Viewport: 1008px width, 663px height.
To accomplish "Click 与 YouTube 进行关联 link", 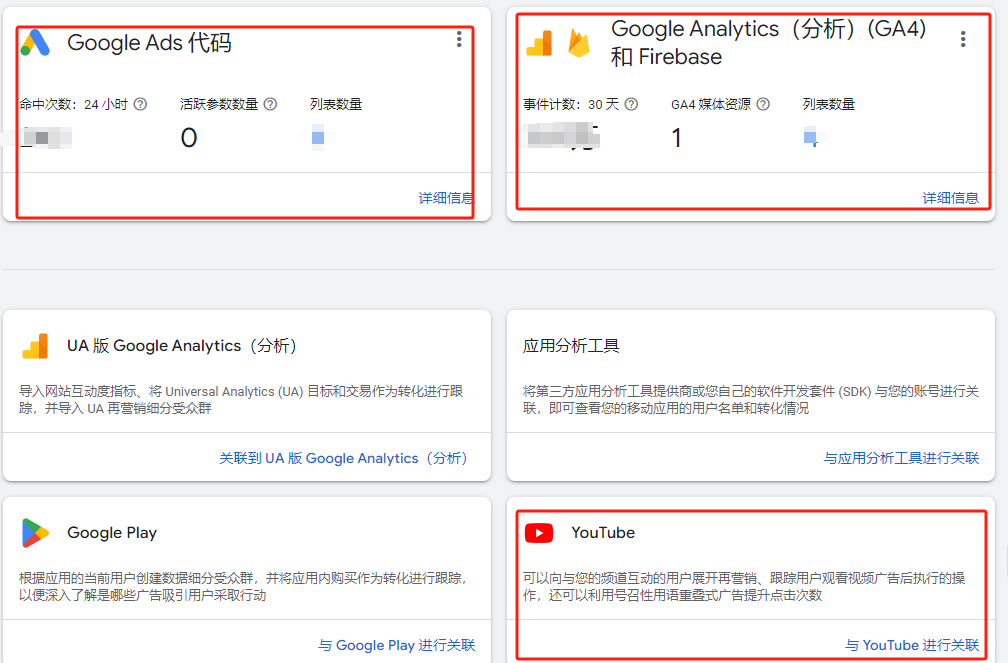I will (x=912, y=645).
